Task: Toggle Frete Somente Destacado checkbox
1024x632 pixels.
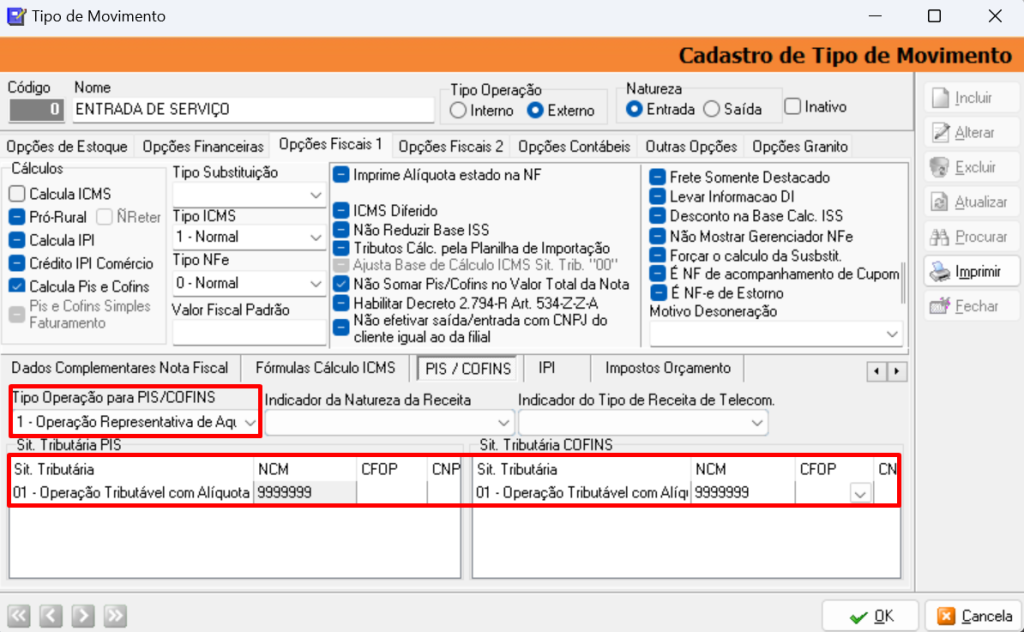Action: pyautogui.click(x=658, y=177)
